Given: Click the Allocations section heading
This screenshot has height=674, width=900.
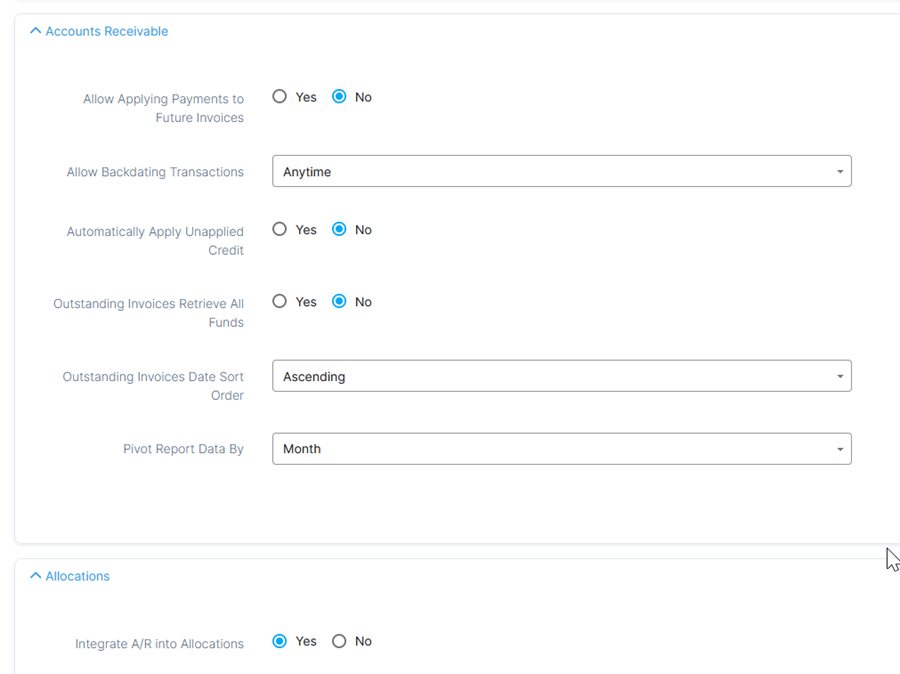Looking at the screenshot, I should tap(77, 576).
